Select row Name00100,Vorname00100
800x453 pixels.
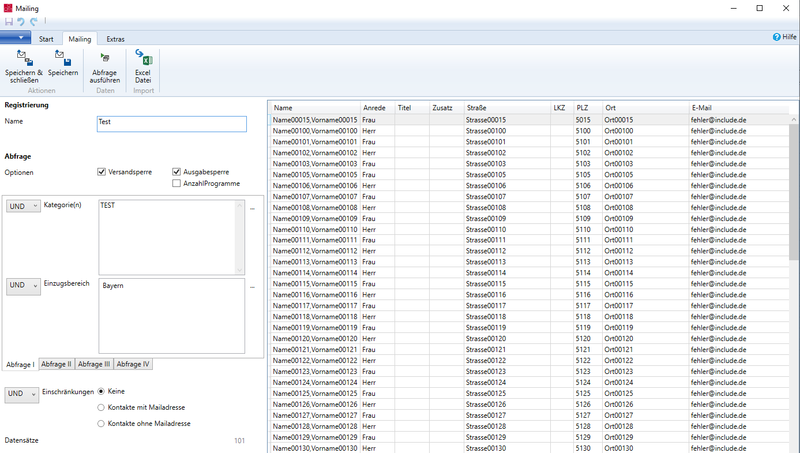pos(529,131)
